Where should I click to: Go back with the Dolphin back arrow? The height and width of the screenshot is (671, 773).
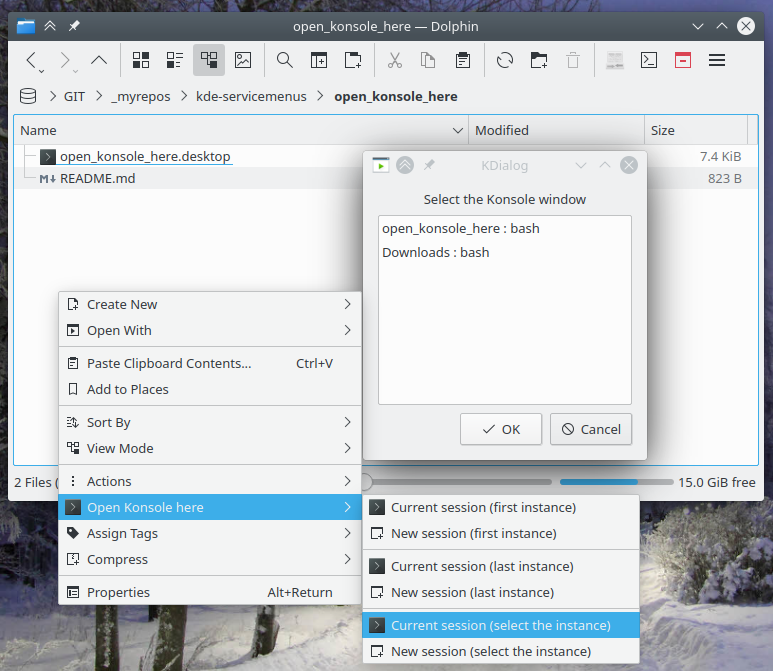[x=32, y=61]
